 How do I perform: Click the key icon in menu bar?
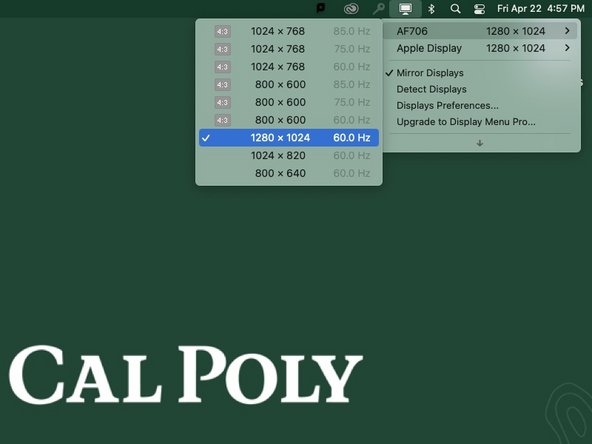(378, 9)
